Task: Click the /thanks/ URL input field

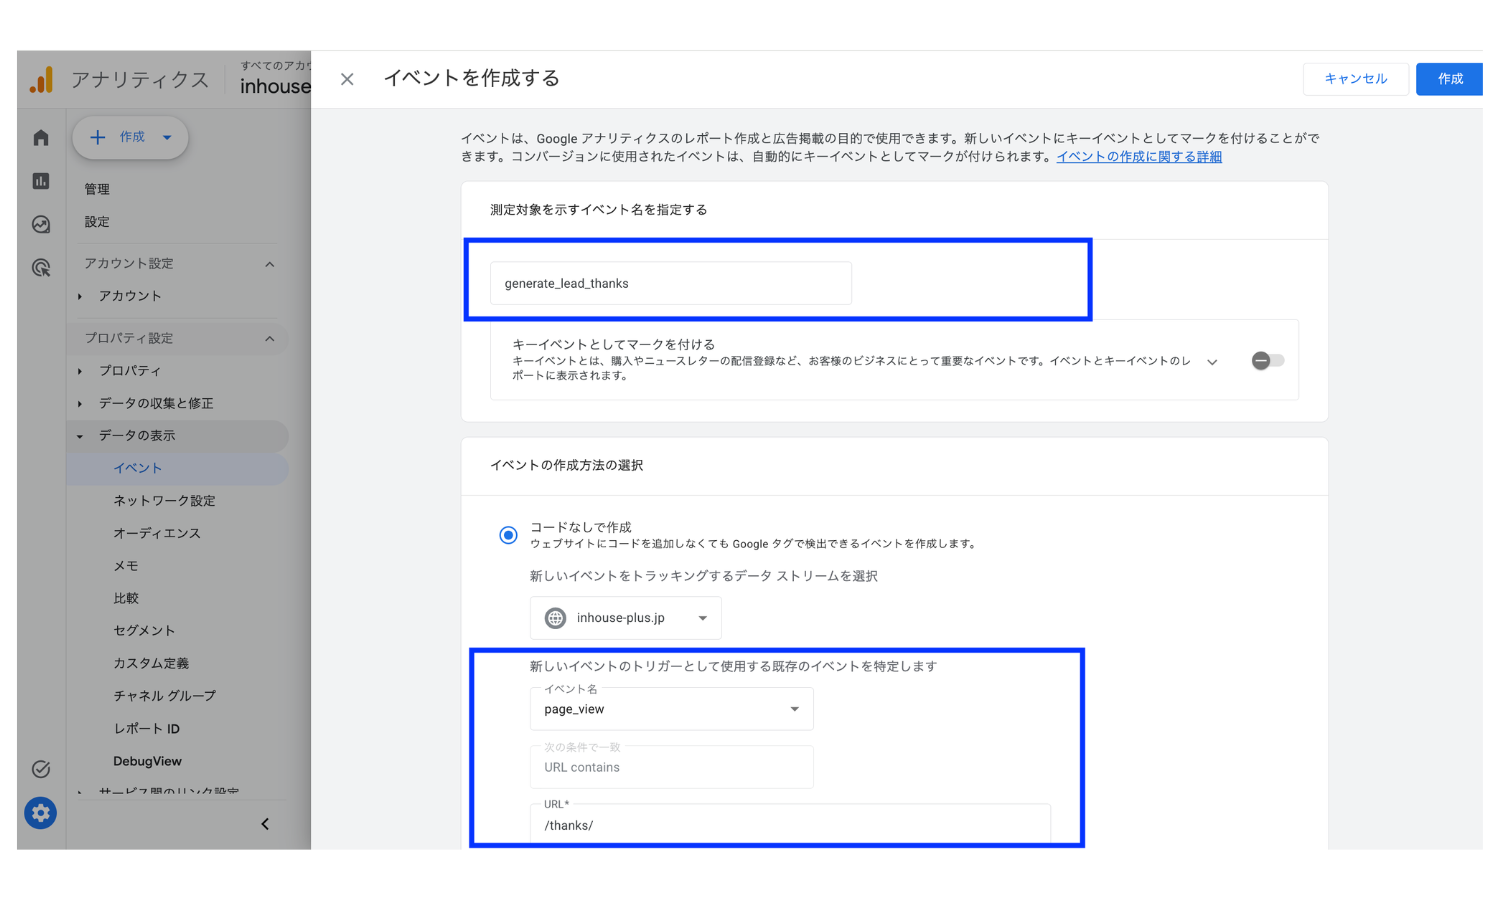Action: [790, 825]
